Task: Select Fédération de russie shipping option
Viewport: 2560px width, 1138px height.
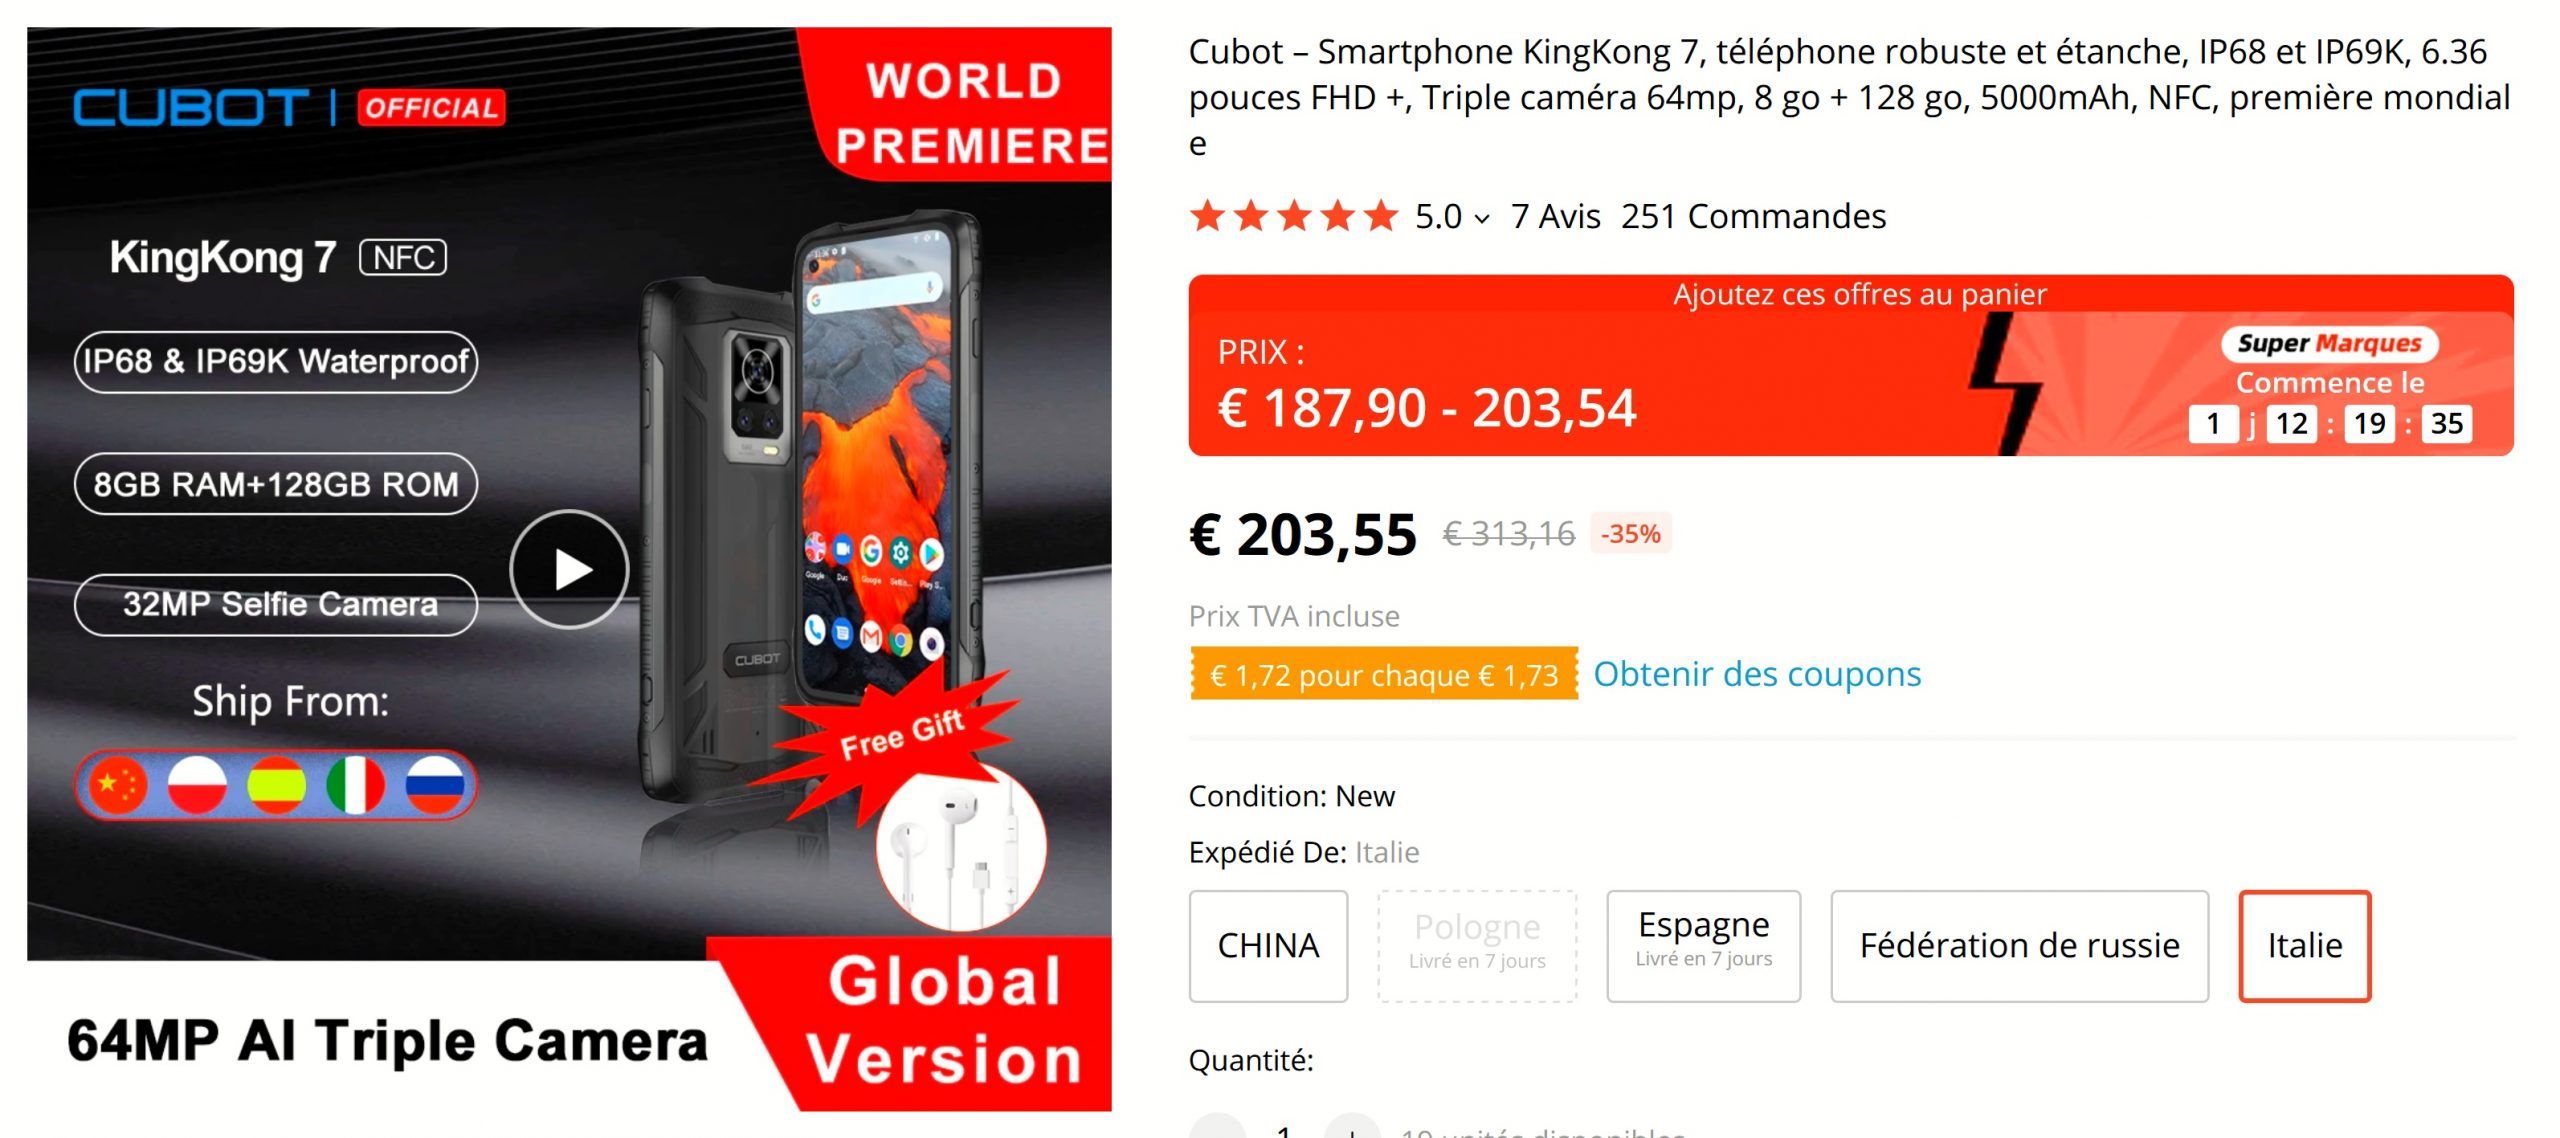Action: click(2019, 946)
